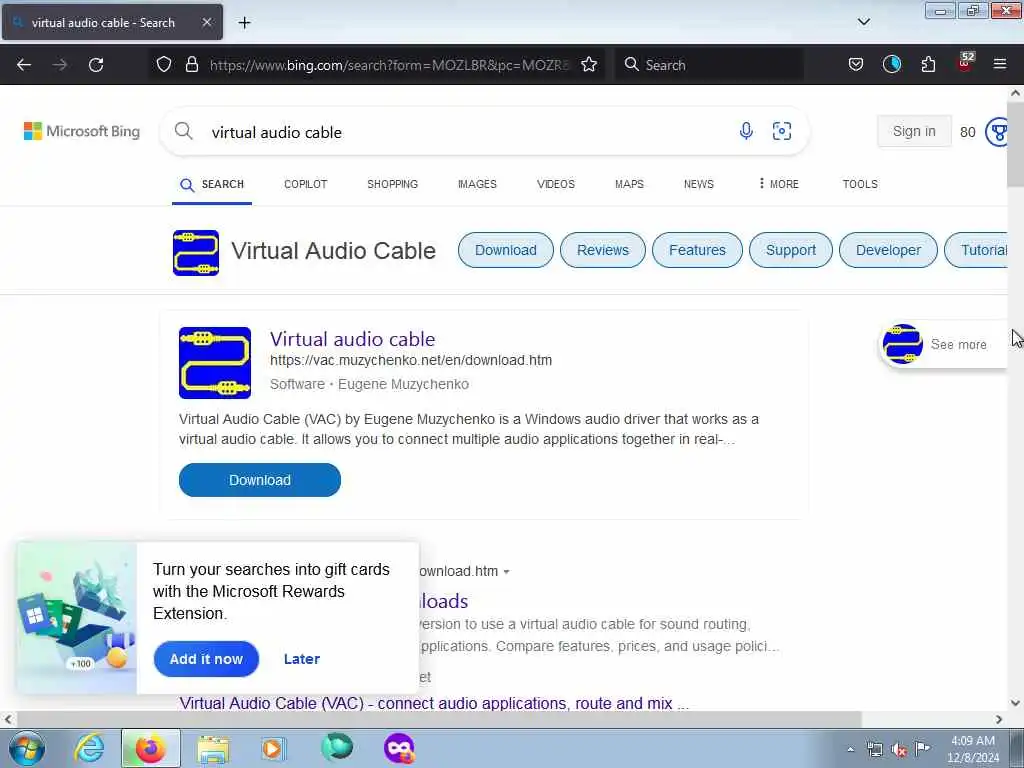Viewport: 1024px width, 768px height.
Task: Click Add it now rewards button
Action: (206, 659)
